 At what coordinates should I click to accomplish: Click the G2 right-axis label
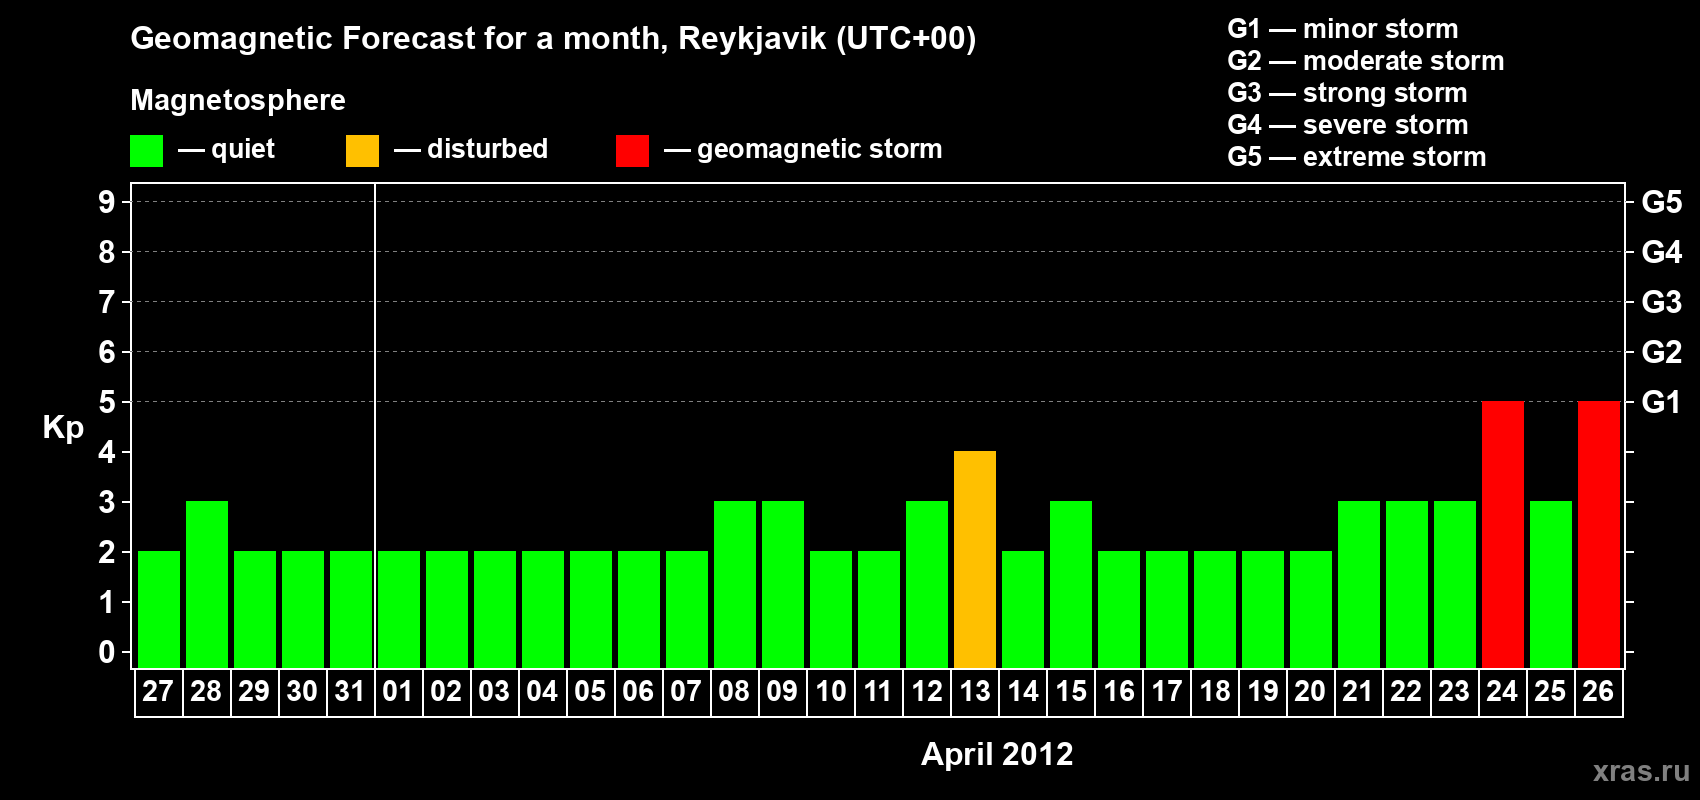1662,352
